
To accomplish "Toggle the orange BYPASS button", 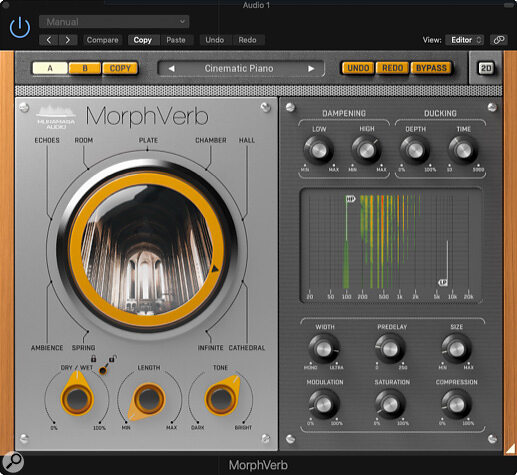I will (x=431, y=68).
